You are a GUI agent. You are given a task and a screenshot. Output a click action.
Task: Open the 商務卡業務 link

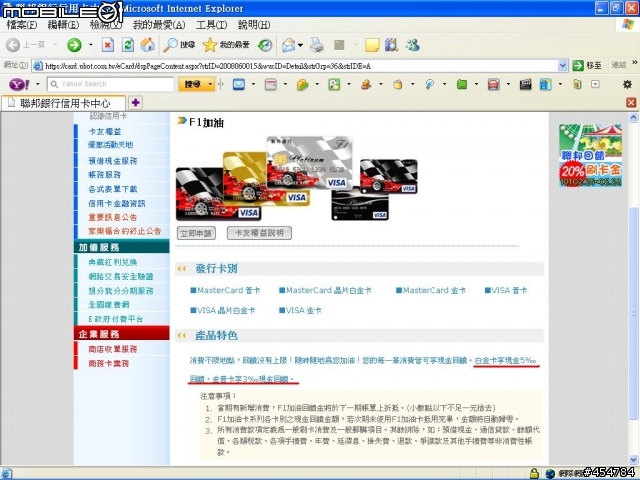pyautogui.click(x=109, y=363)
